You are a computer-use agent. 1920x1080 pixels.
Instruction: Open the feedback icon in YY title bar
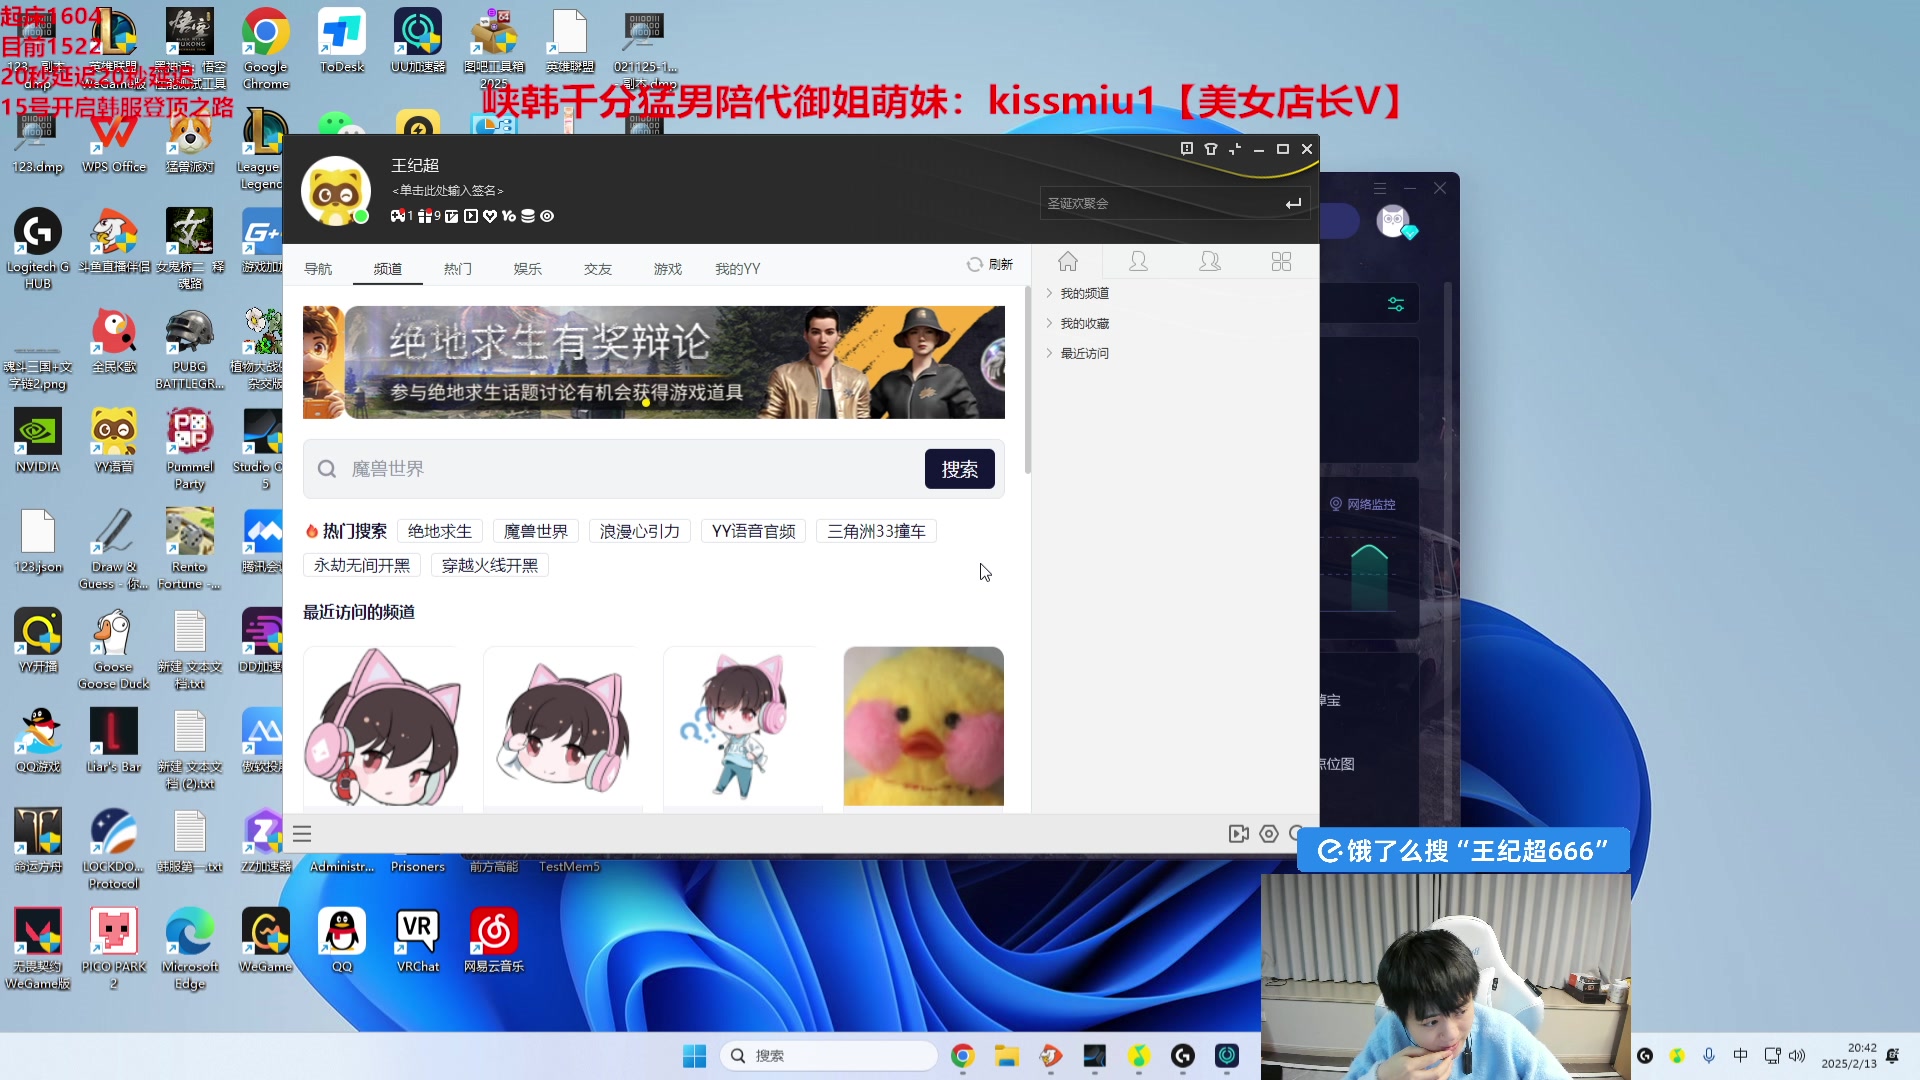[1187, 149]
